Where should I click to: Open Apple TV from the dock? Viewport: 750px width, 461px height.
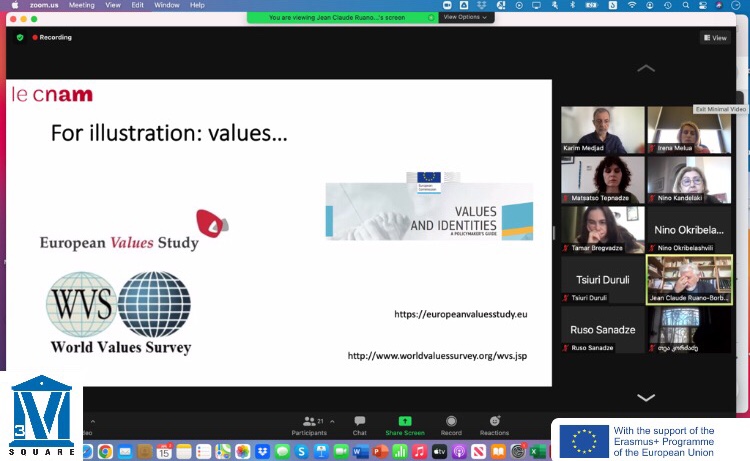point(439,451)
